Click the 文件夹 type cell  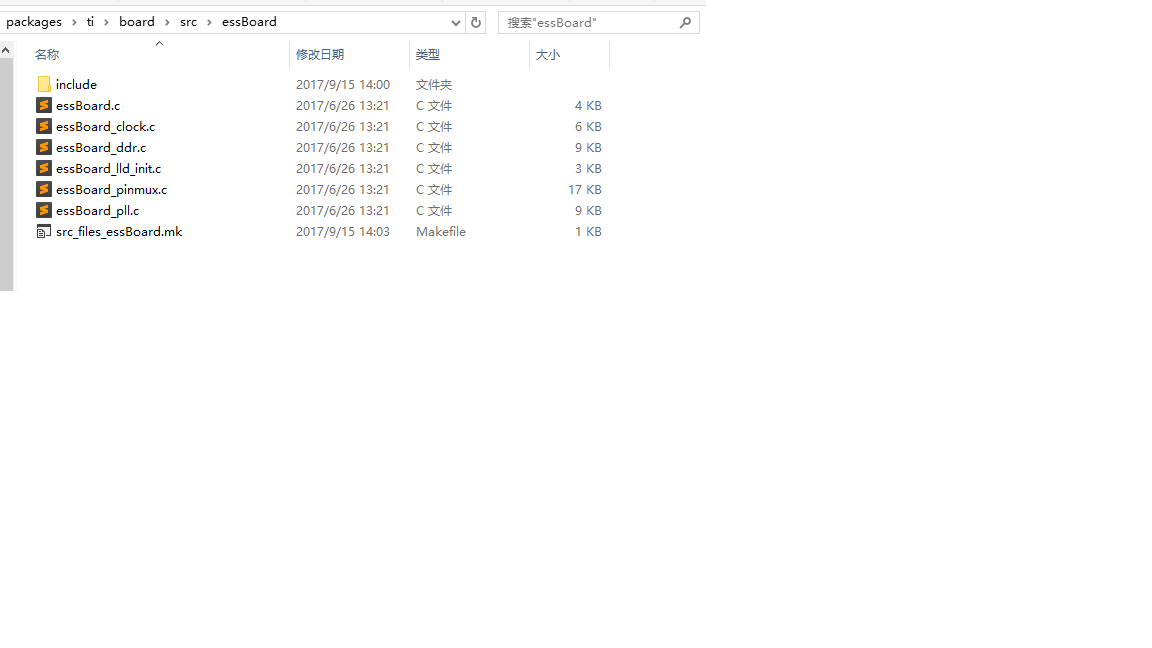(x=433, y=84)
